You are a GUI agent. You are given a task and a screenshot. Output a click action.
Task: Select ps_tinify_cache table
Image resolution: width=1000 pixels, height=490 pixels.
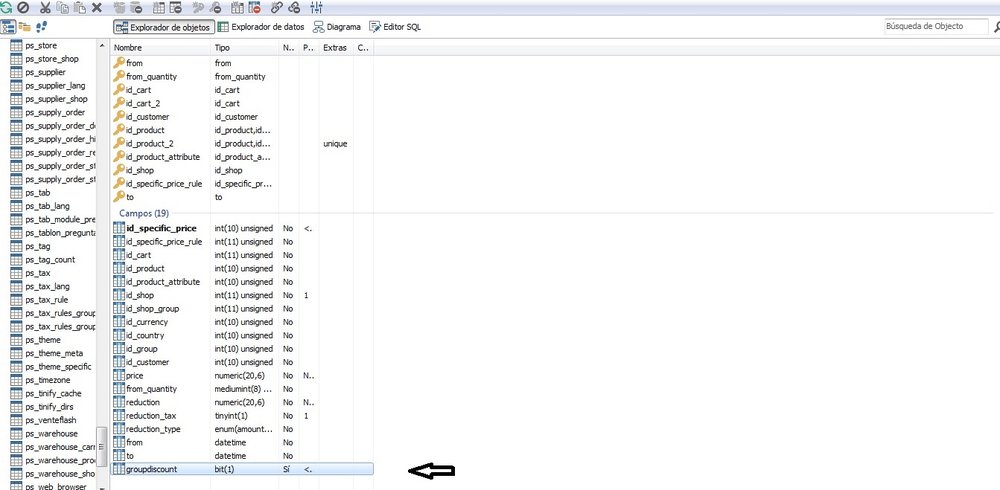pos(54,394)
